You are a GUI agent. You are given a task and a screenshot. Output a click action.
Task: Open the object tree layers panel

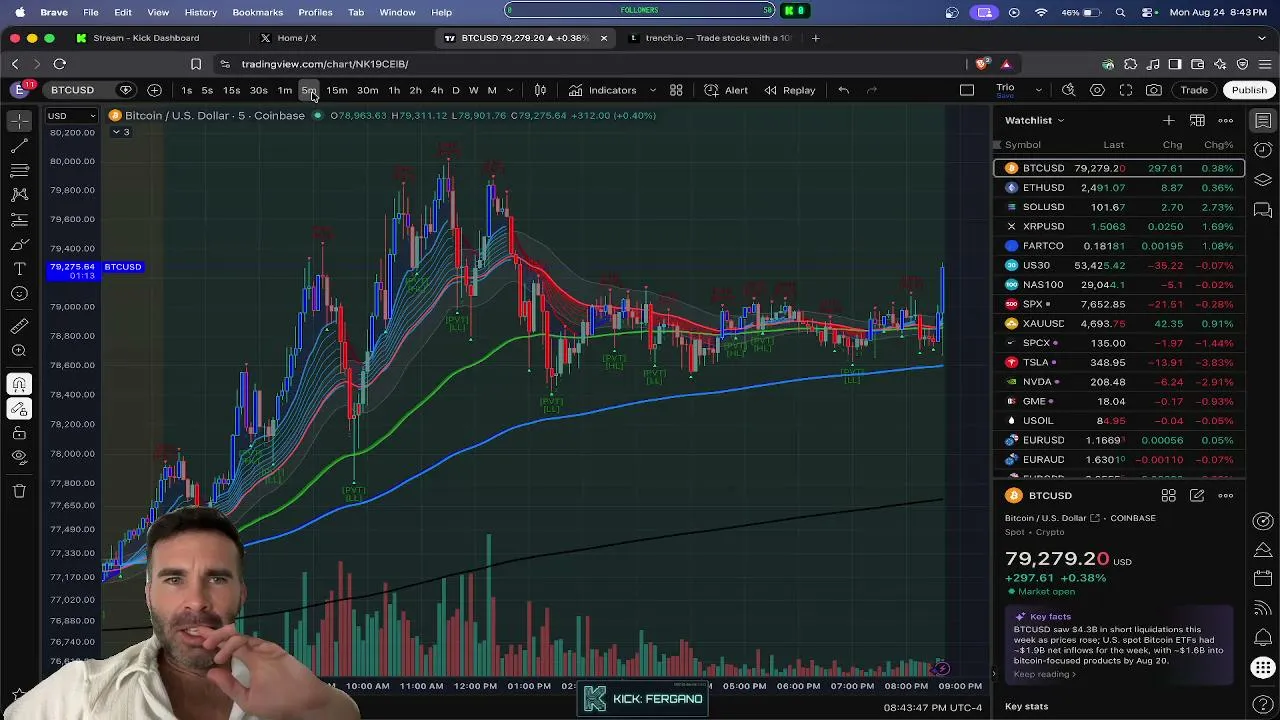1263,180
